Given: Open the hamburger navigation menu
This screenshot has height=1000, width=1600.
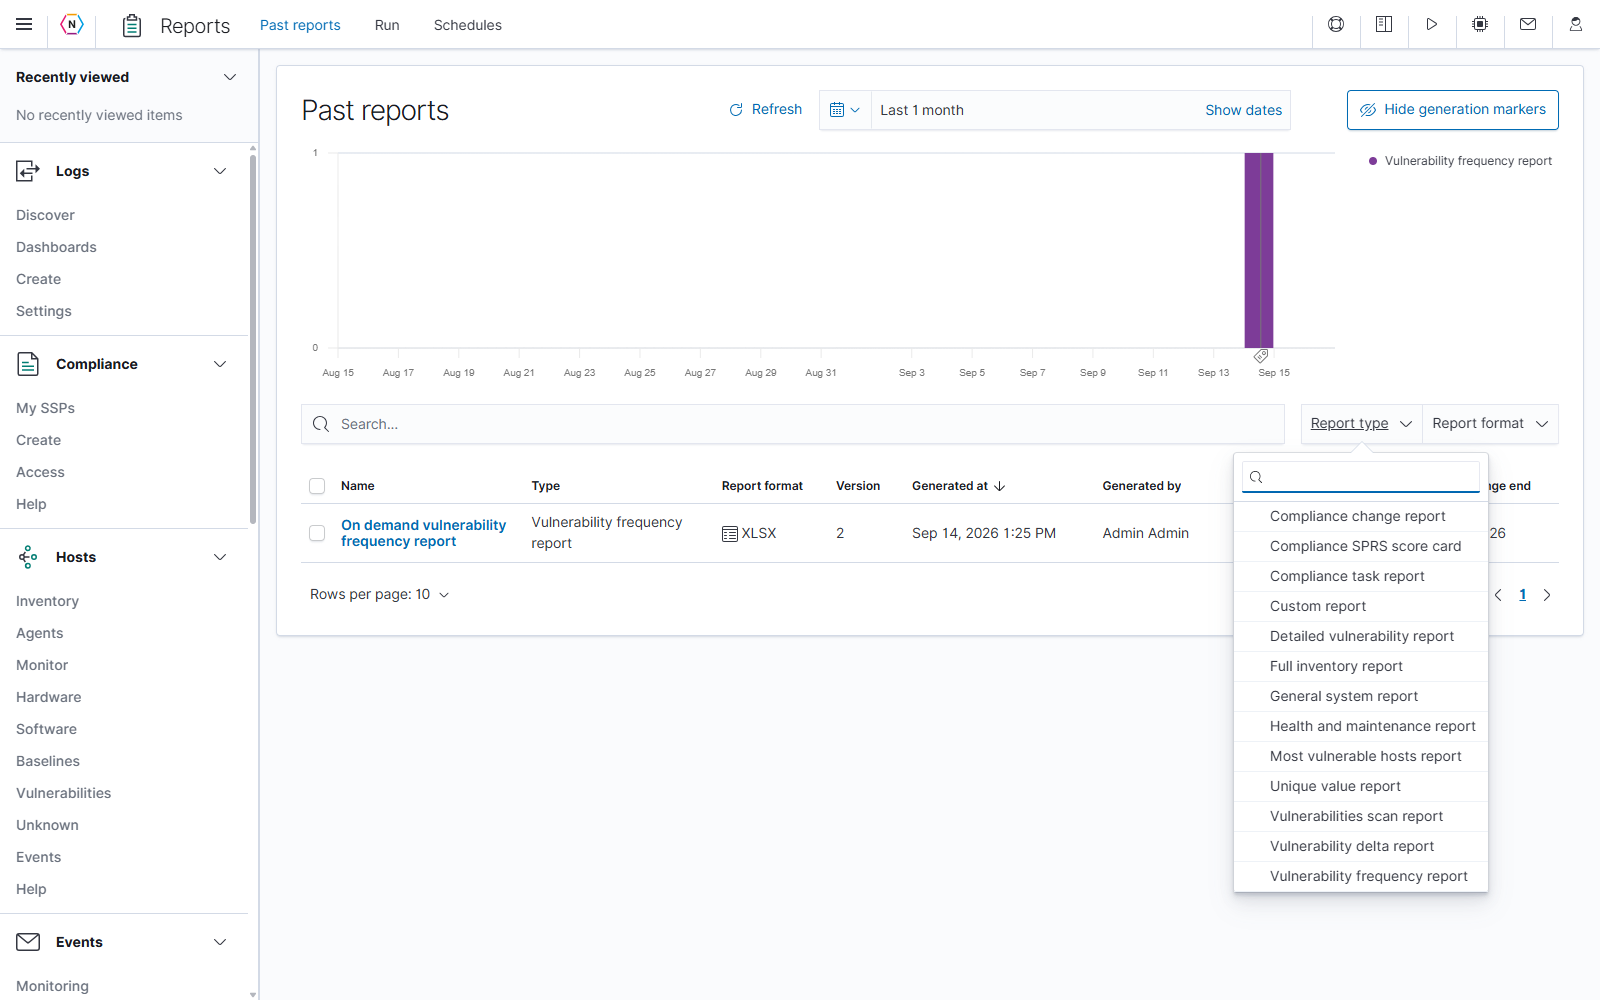Looking at the screenshot, I should [24, 24].
